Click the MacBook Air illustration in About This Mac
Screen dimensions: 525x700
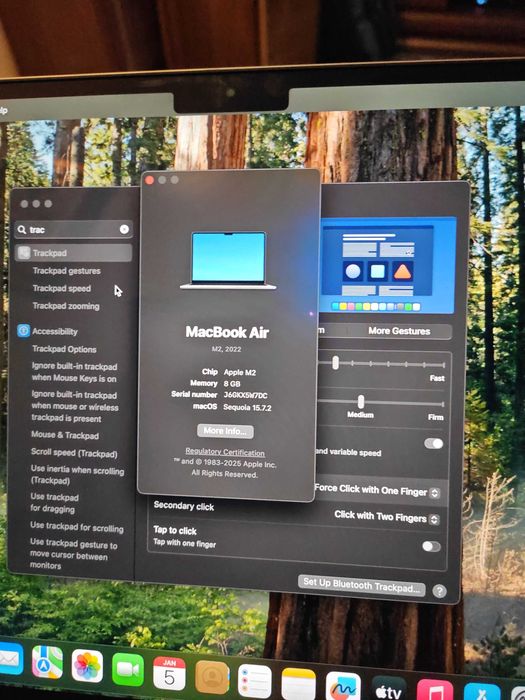click(x=228, y=261)
